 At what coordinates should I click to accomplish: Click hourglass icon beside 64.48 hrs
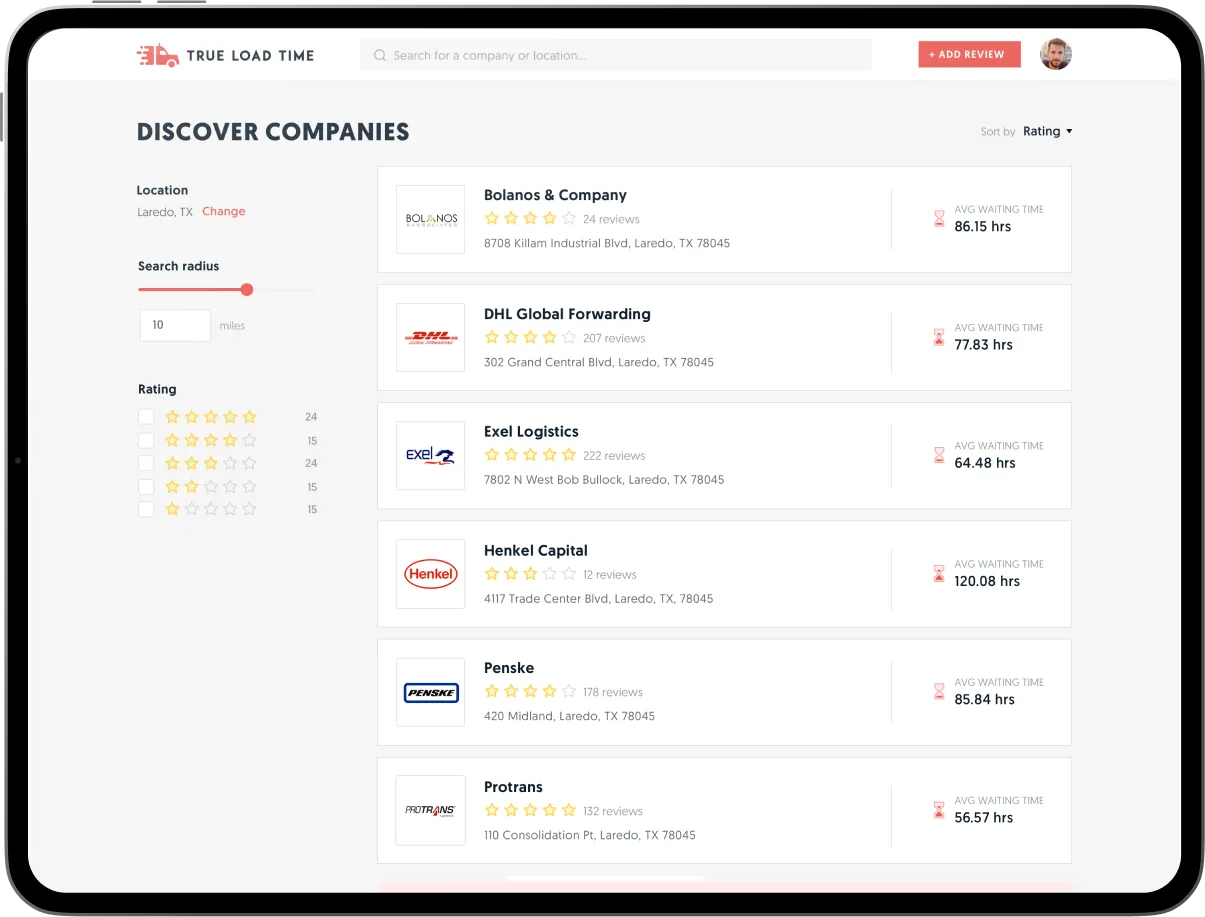939,455
